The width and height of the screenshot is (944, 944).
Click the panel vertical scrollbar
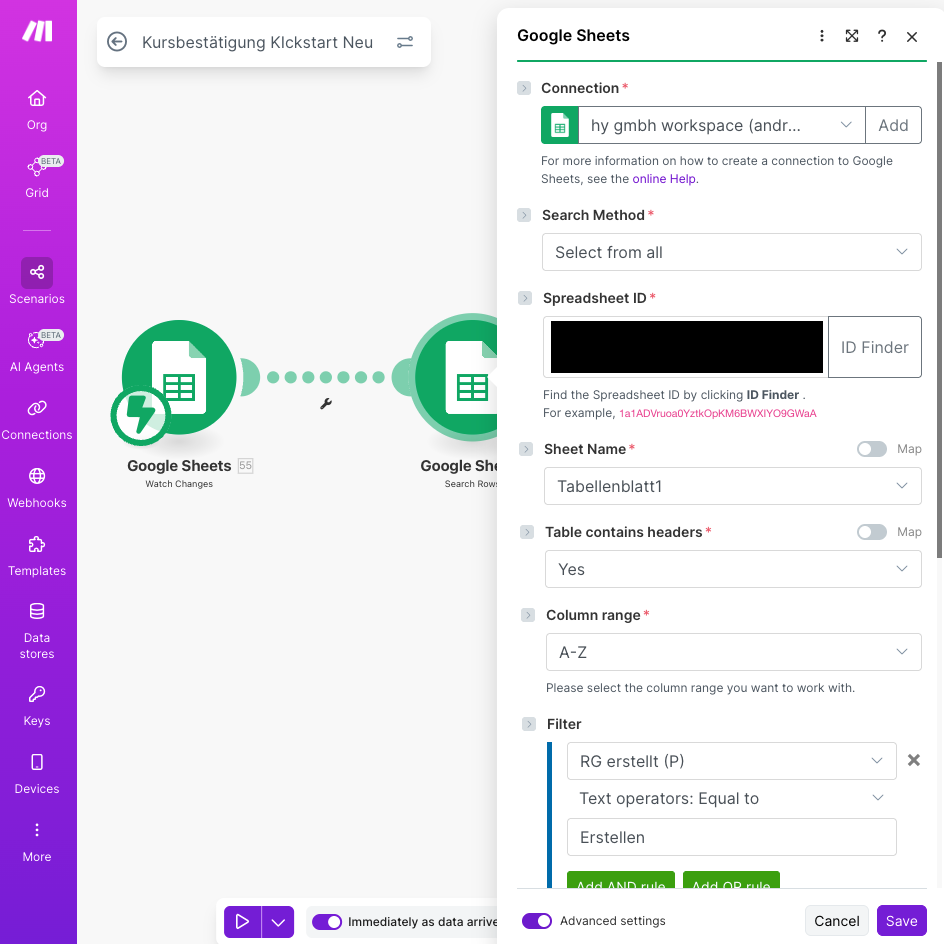[x=939, y=310]
